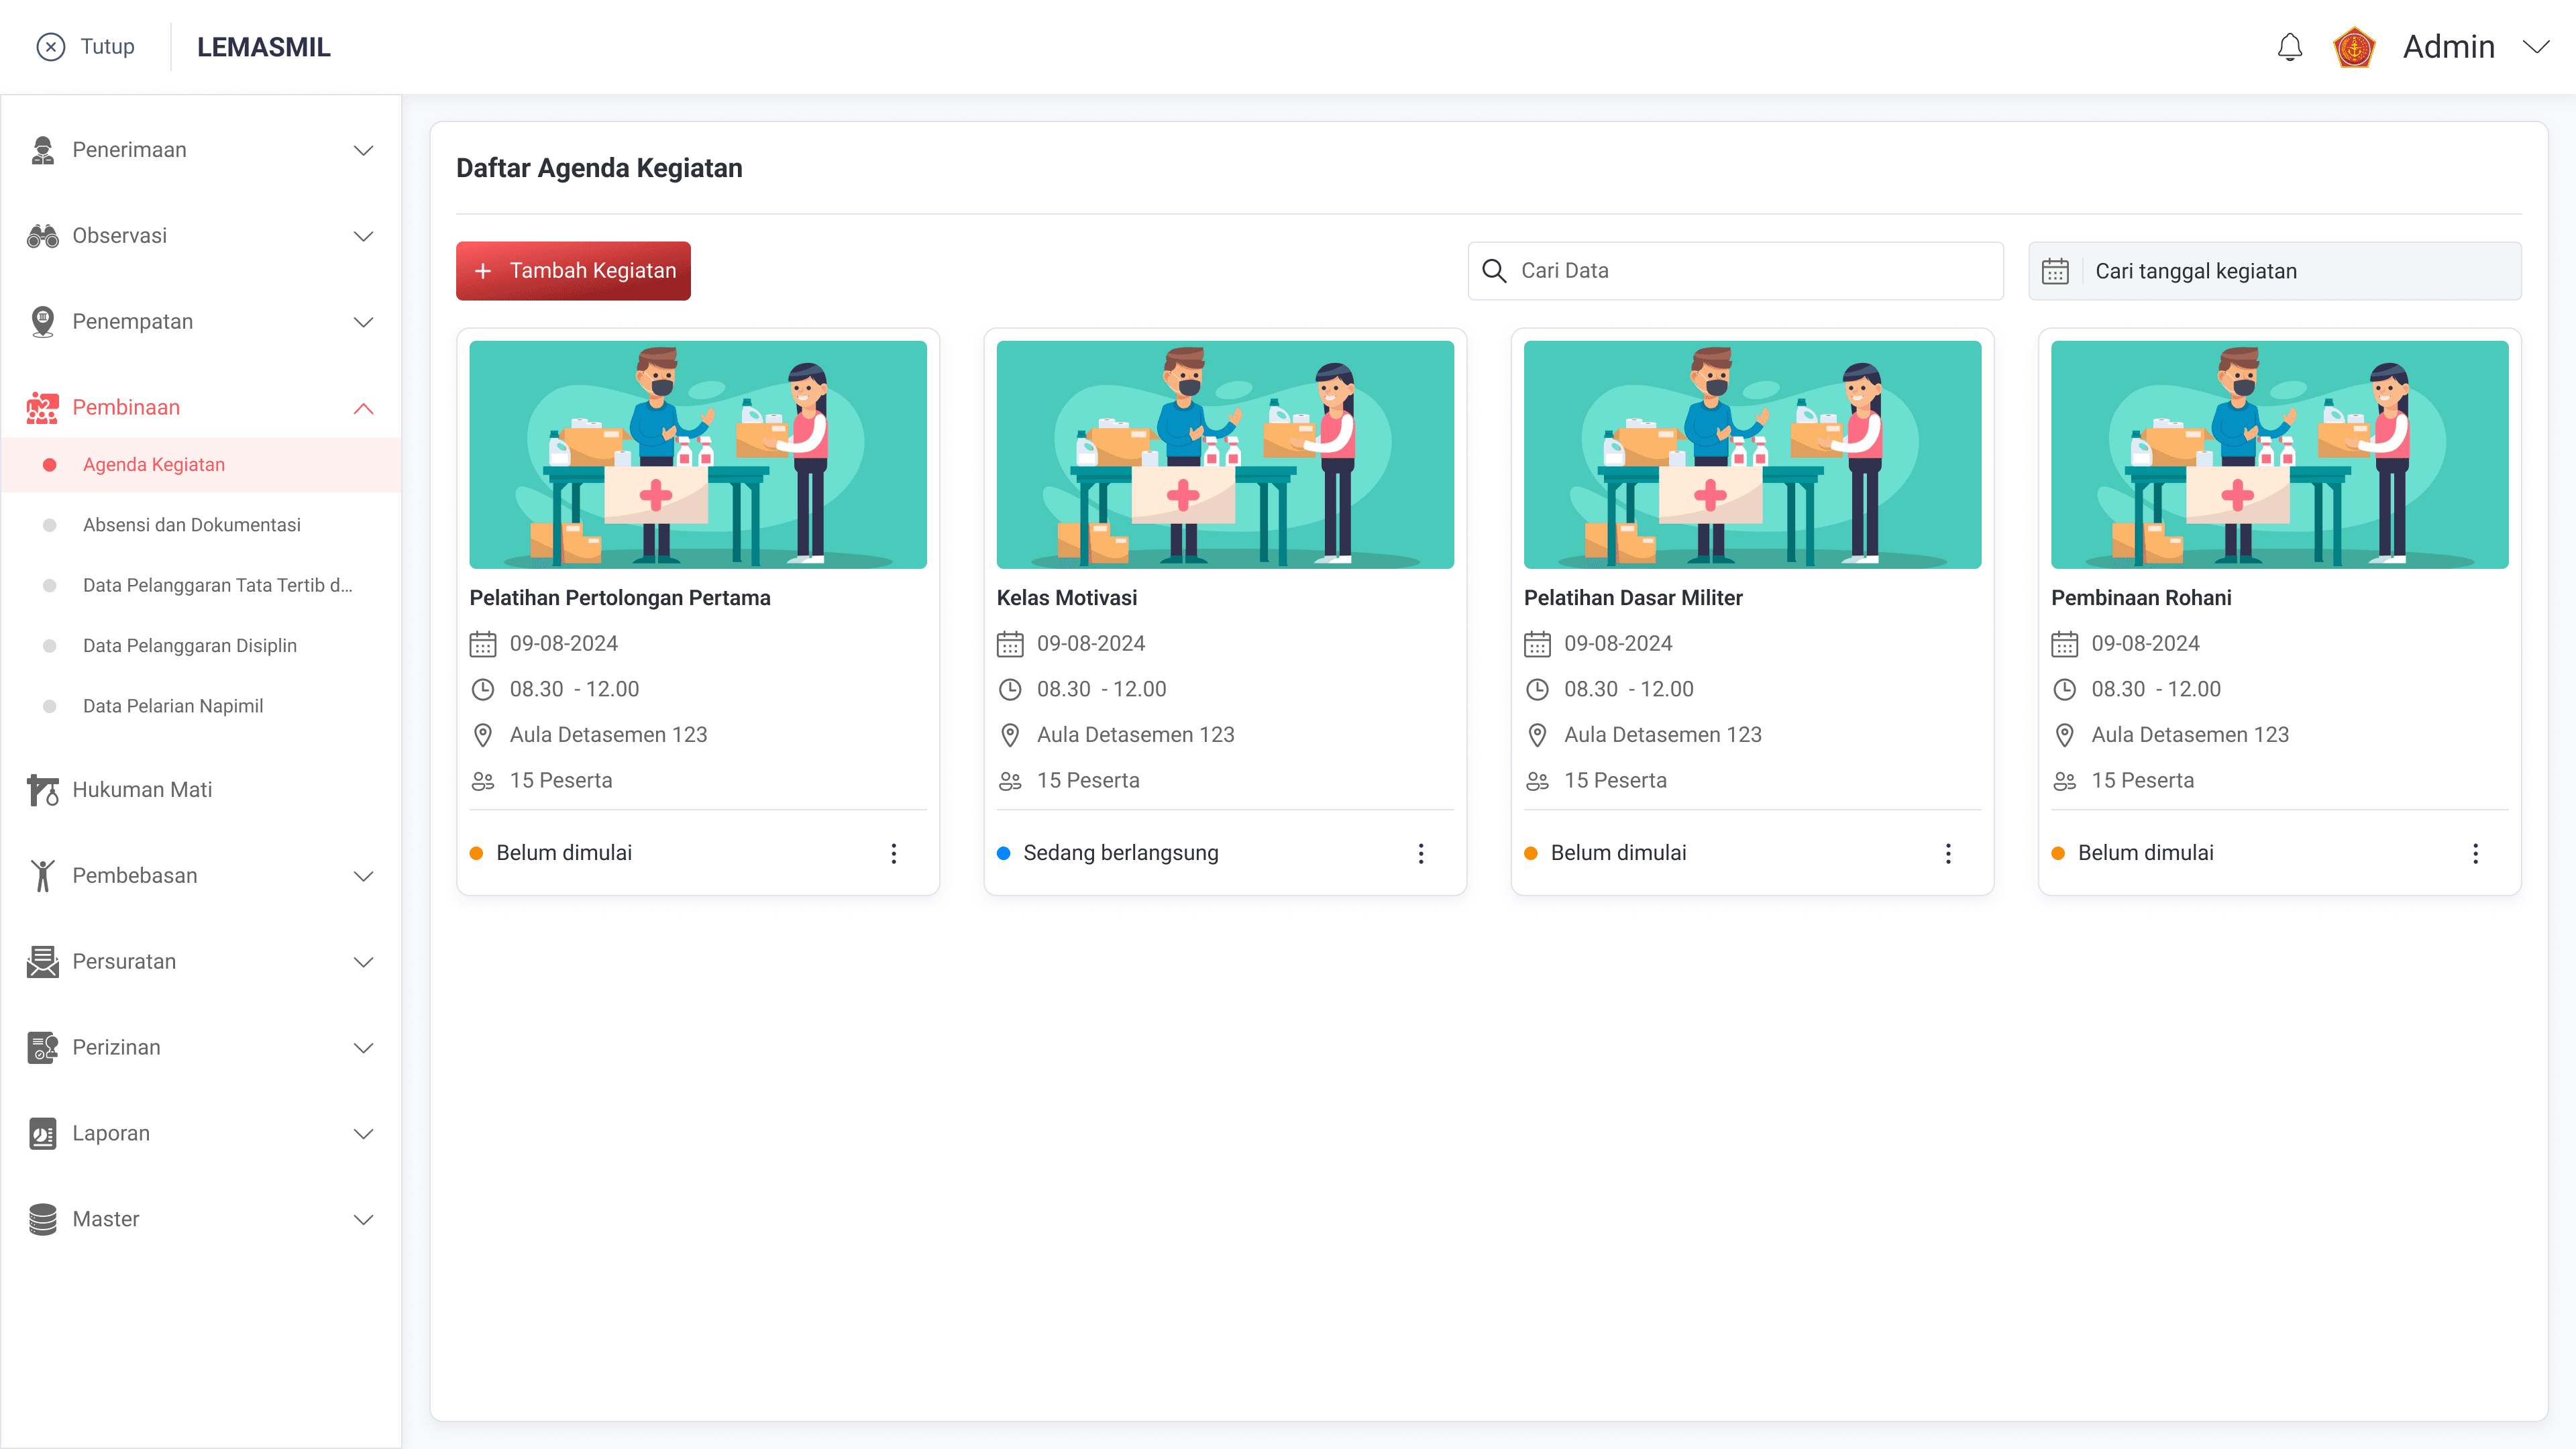
Task: Focus the Cari Data search field
Action: tap(1750, 271)
